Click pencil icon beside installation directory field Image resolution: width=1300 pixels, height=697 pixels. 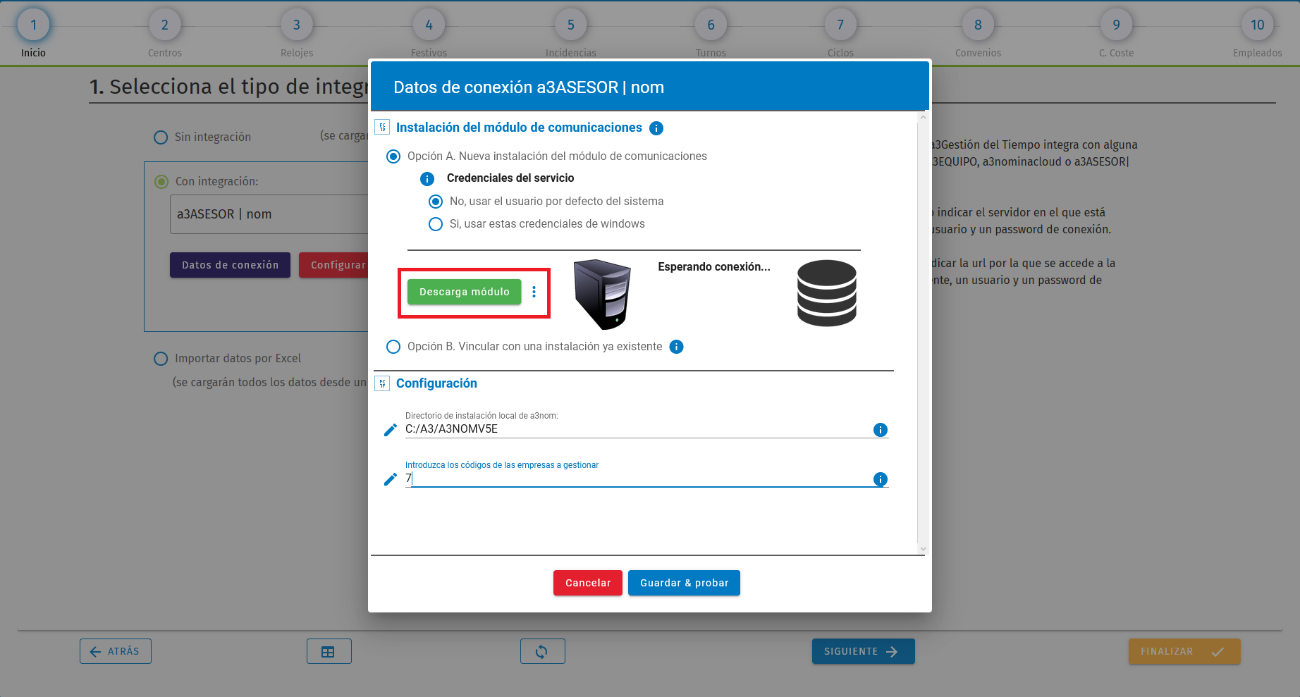[391, 430]
